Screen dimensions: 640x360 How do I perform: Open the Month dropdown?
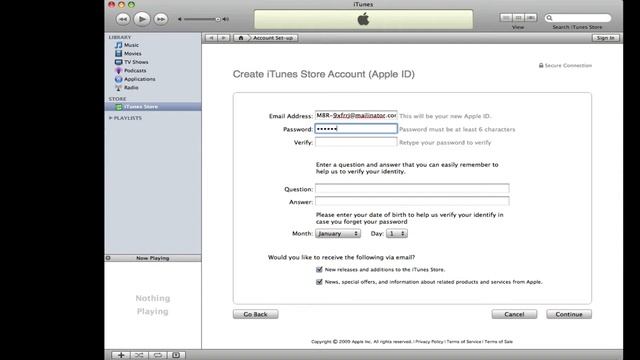click(x=338, y=233)
